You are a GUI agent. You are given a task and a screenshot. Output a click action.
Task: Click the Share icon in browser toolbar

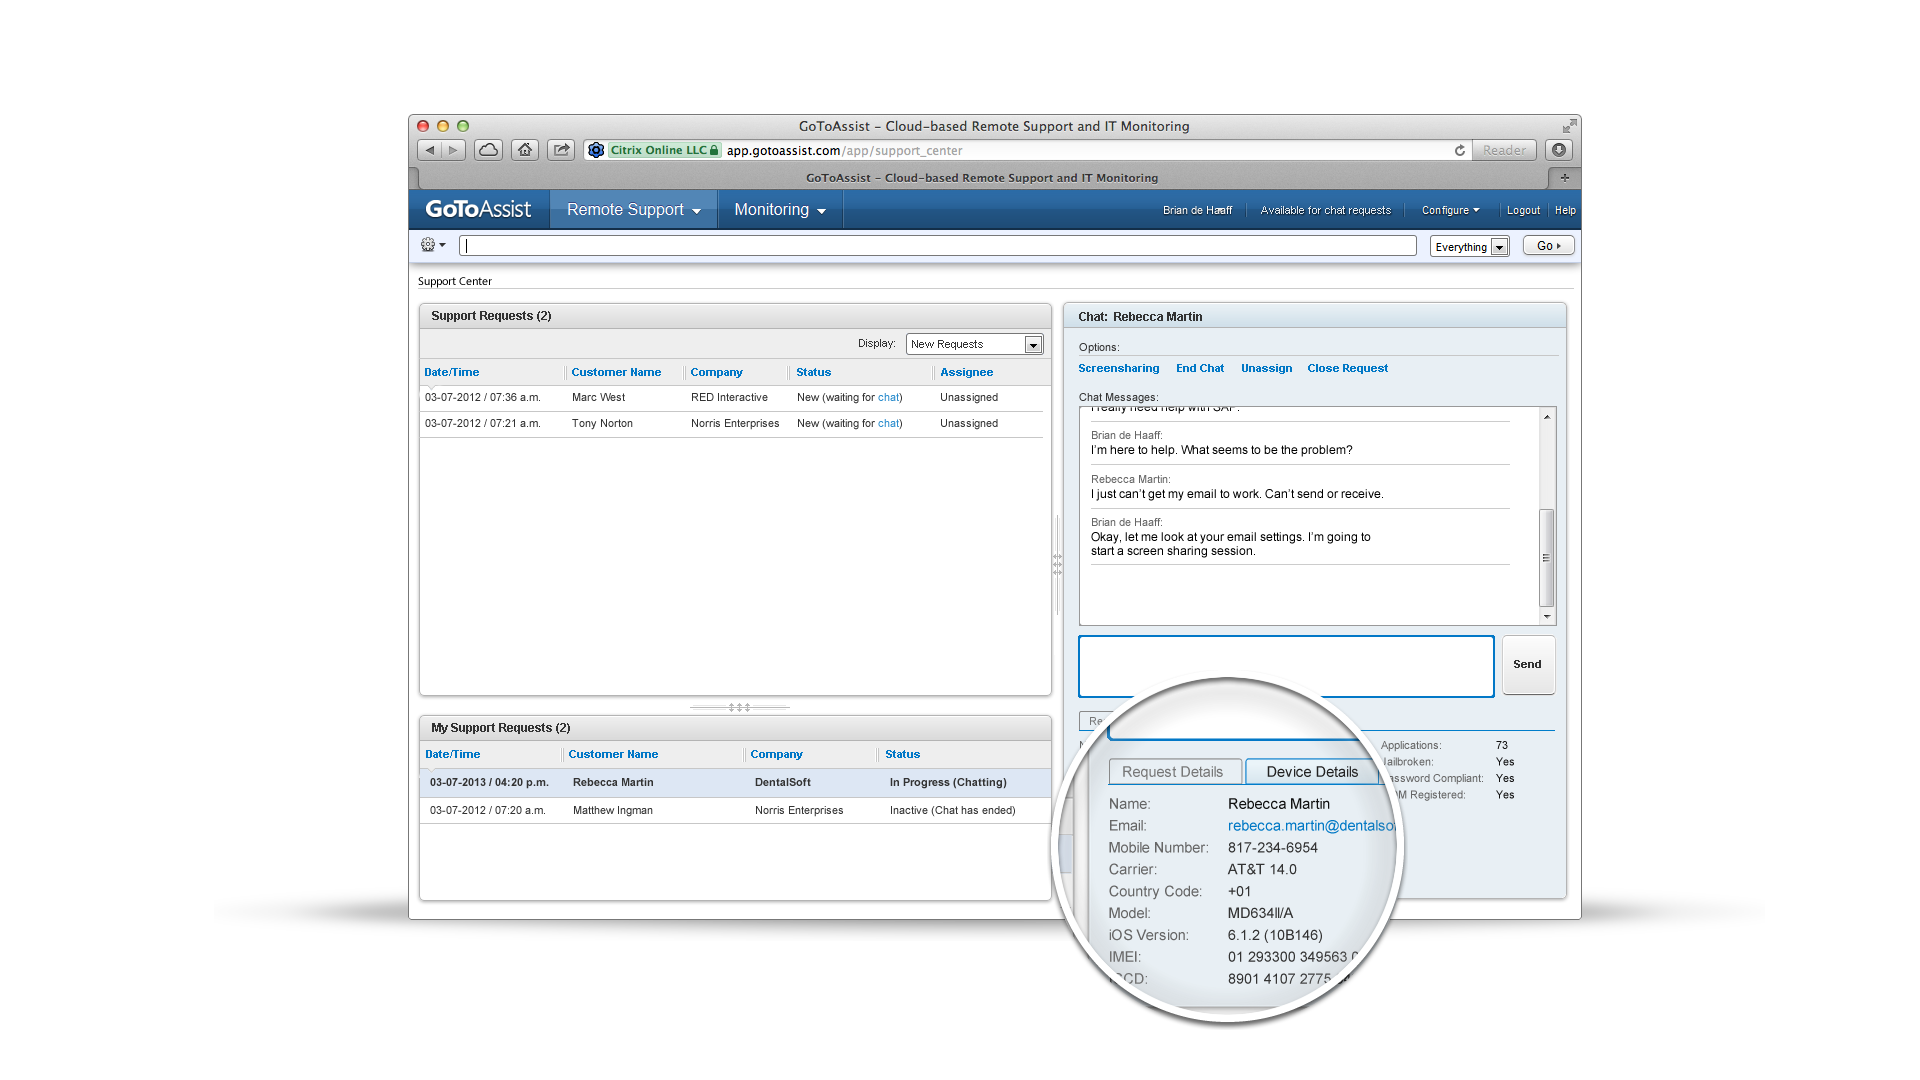pyautogui.click(x=562, y=150)
